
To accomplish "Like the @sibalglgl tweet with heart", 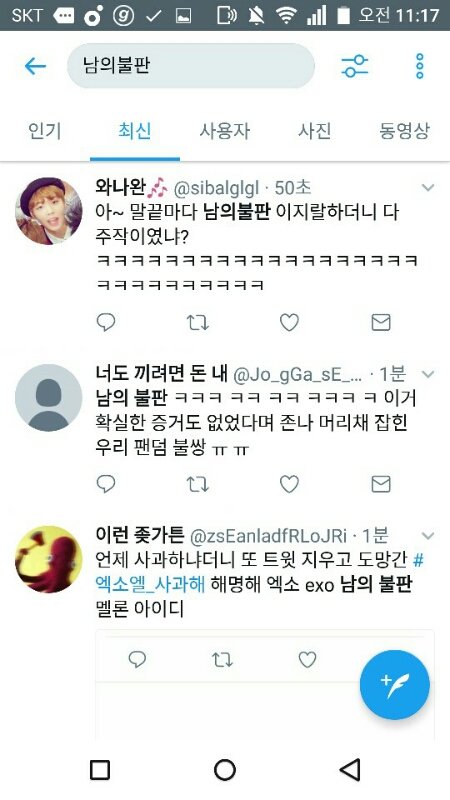I will pos(289,322).
